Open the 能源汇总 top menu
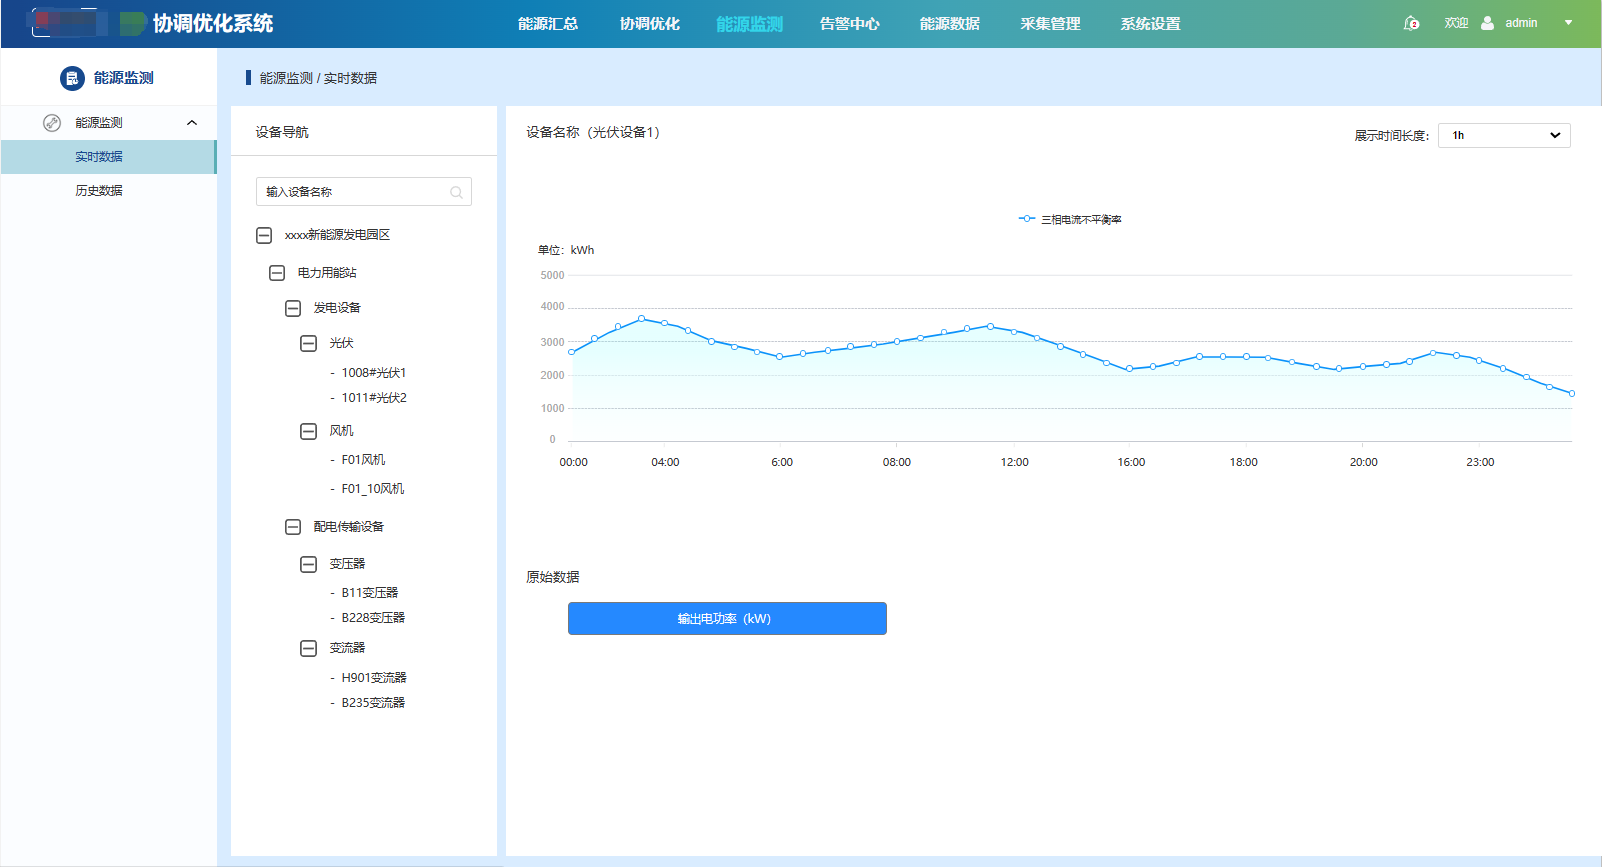 coord(548,24)
